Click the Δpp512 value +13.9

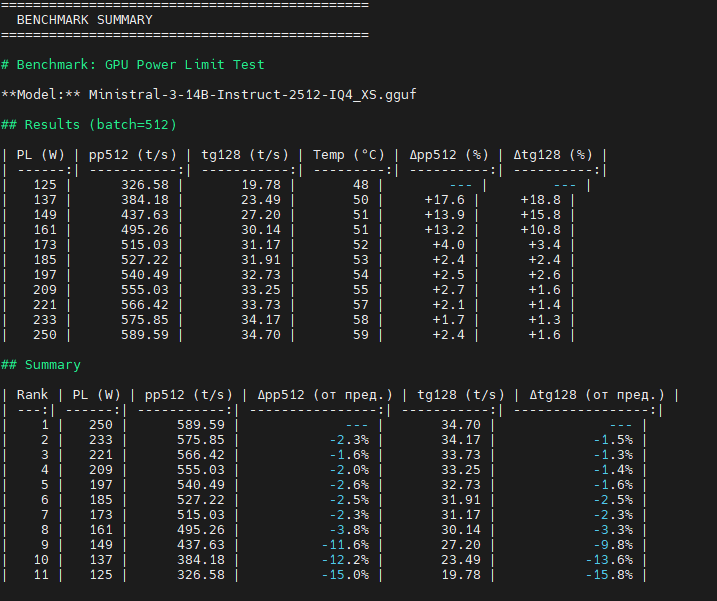click(444, 215)
